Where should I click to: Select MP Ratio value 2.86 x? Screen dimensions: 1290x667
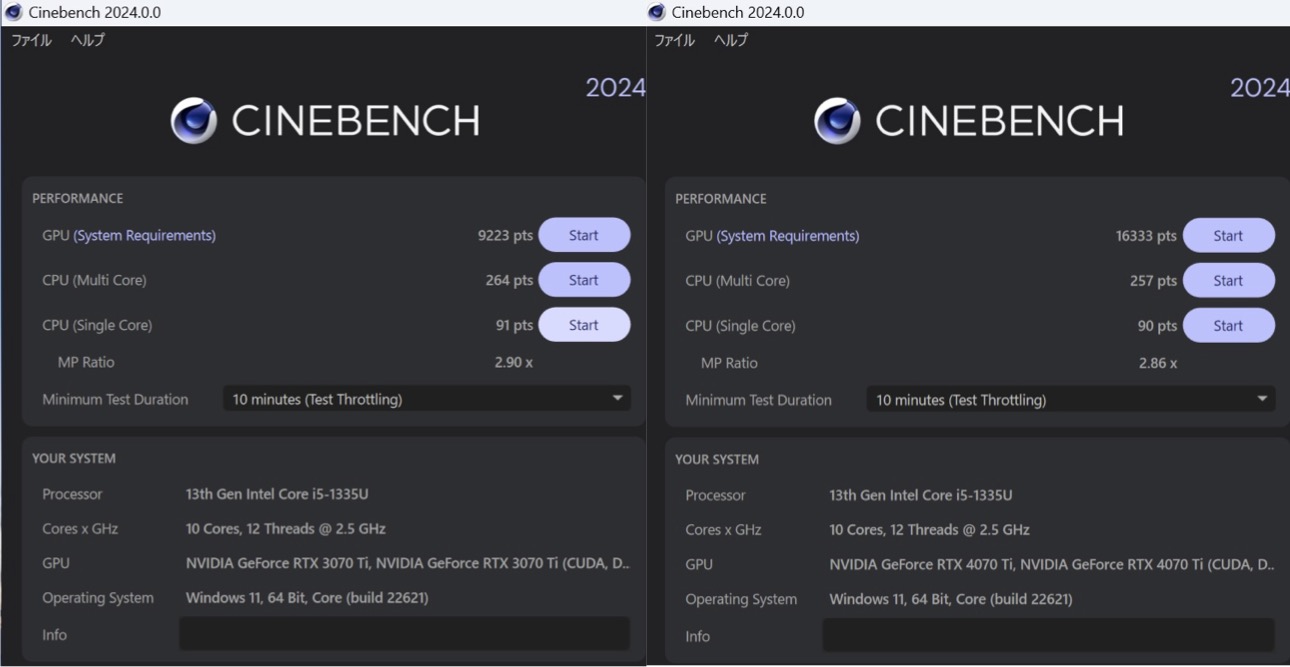pos(1157,363)
